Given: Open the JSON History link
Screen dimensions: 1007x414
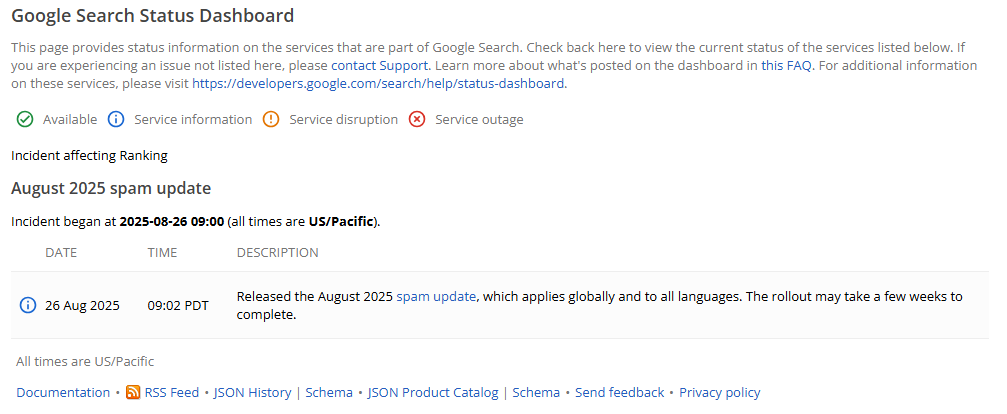Looking at the screenshot, I should pos(252,392).
